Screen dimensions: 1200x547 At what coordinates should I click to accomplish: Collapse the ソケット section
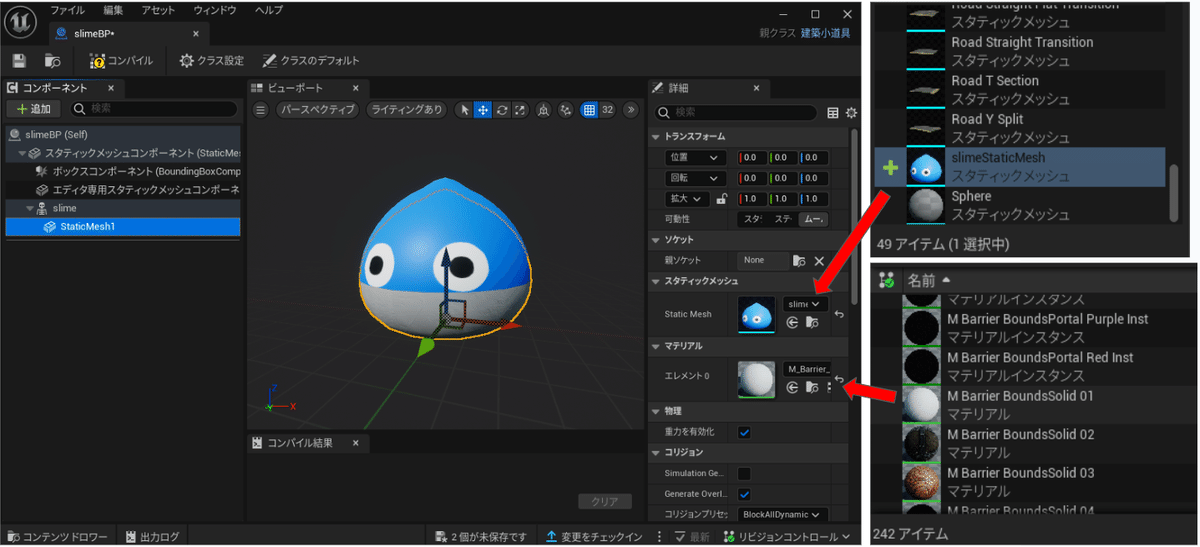[x=656, y=240]
